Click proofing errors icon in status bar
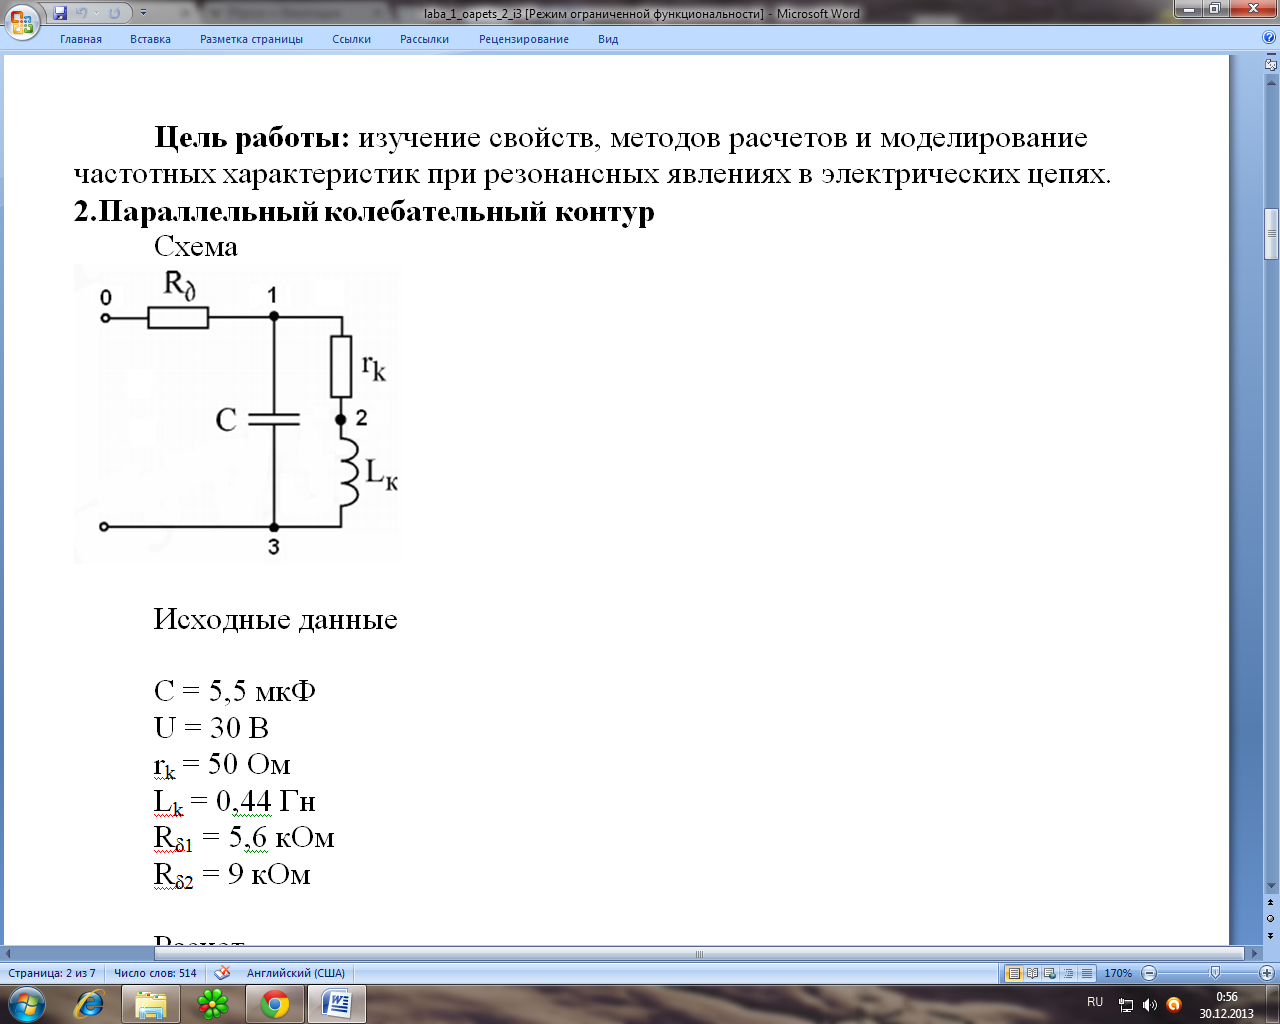Viewport: 1280px width, 1024px height. pyautogui.click(x=222, y=973)
